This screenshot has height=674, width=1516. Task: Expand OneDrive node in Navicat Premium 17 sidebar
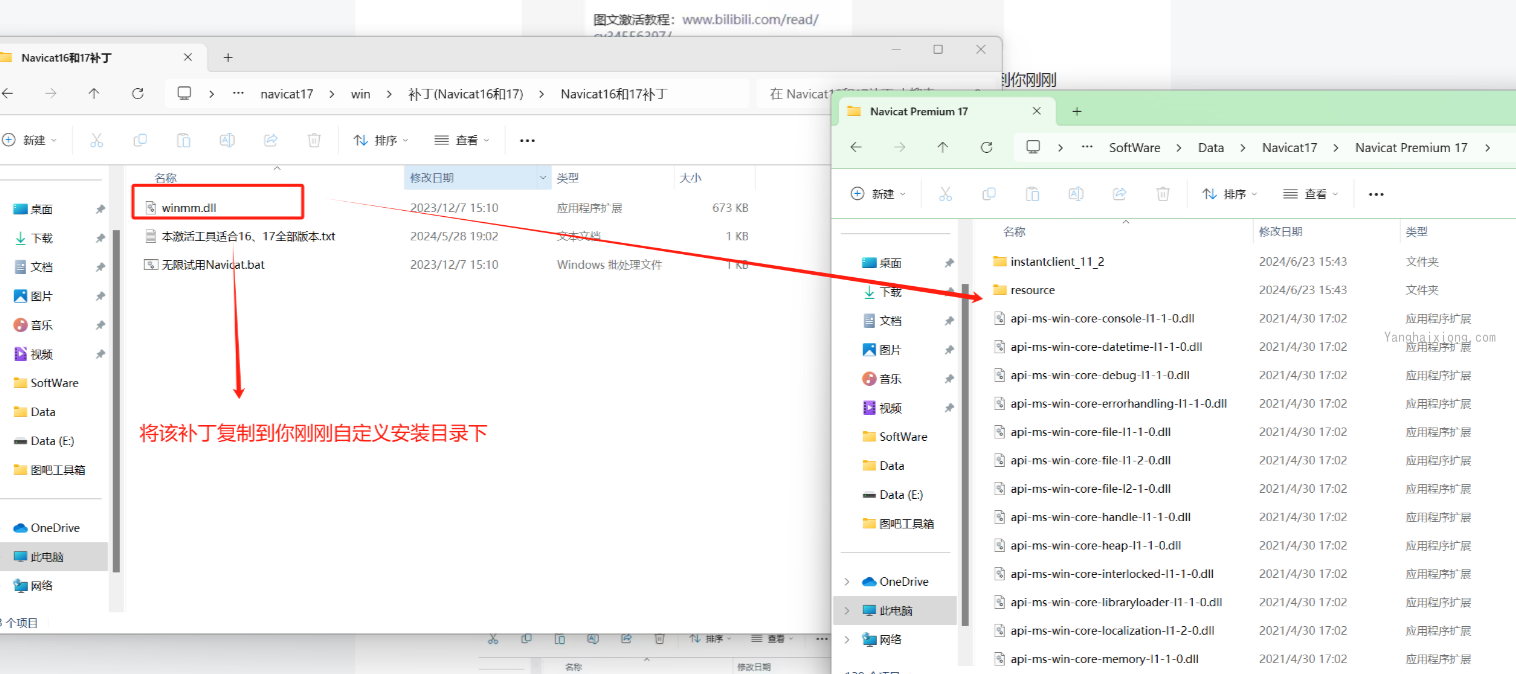[847, 582]
